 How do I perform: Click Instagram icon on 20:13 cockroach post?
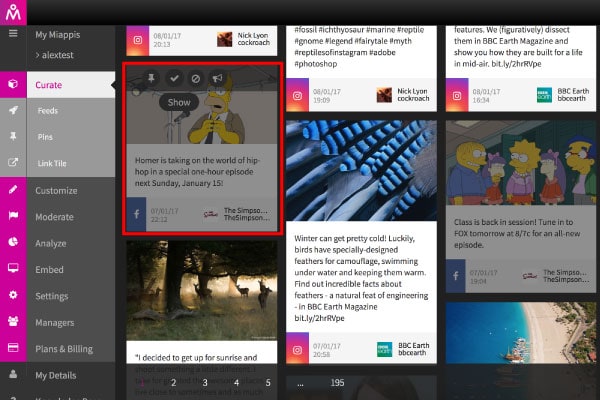(137, 40)
